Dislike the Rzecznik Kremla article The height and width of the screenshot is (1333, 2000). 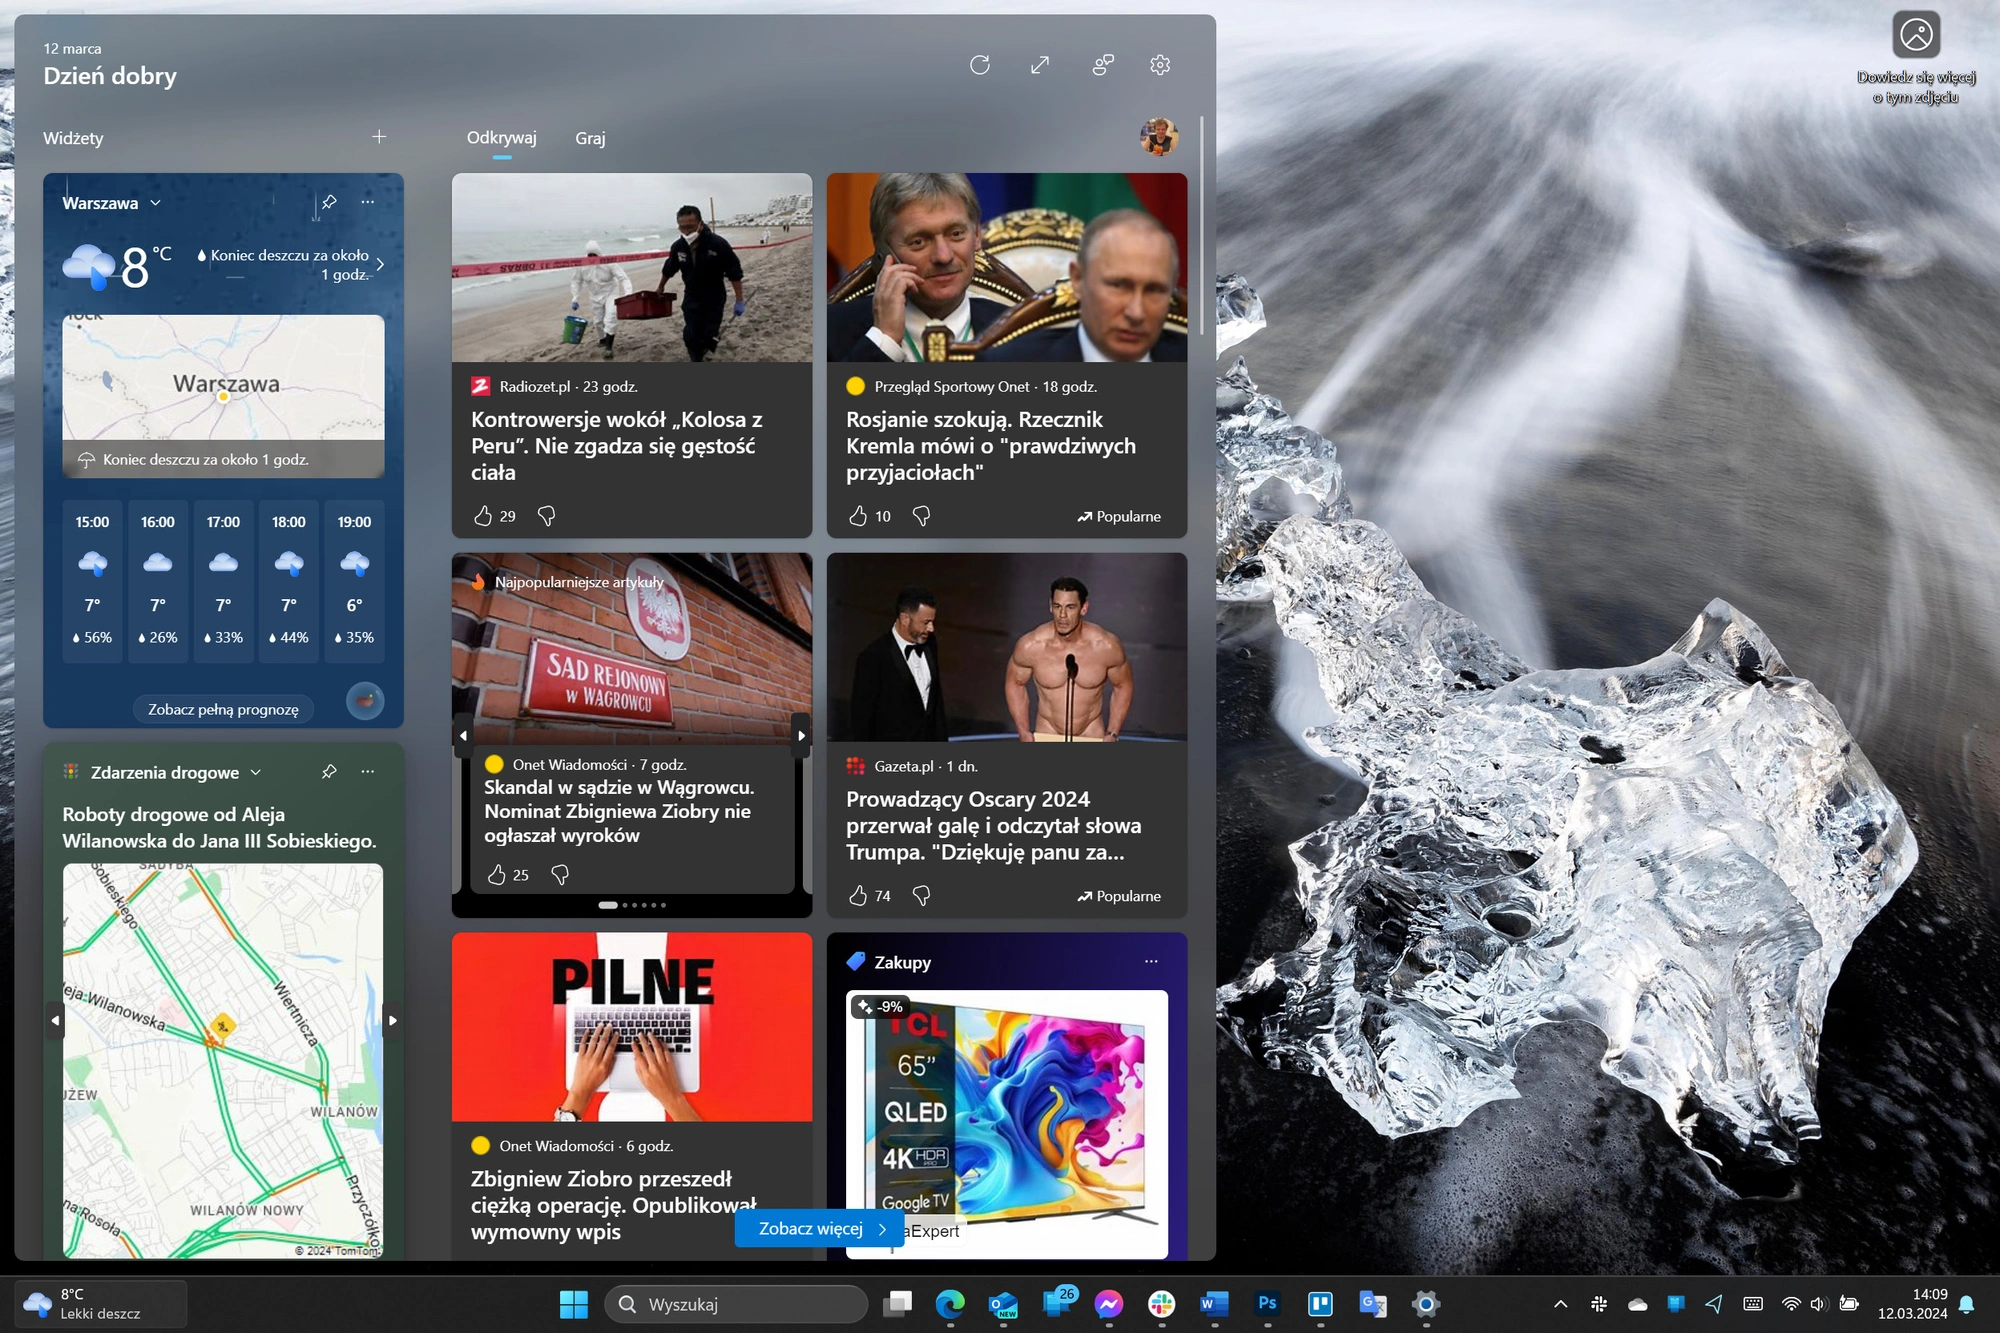pyautogui.click(x=921, y=516)
